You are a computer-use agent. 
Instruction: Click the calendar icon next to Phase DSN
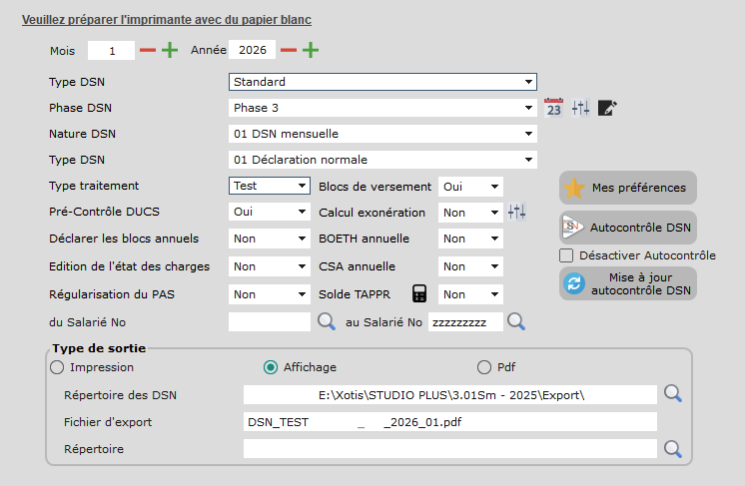pyautogui.click(x=553, y=108)
